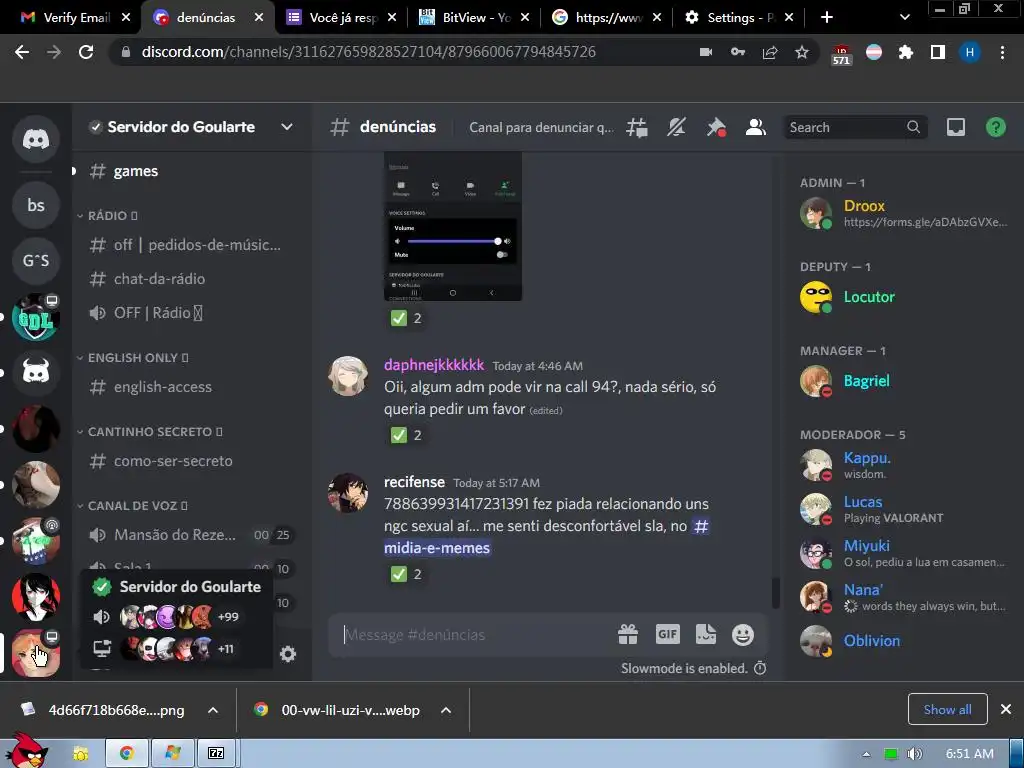This screenshot has width=1024, height=768.
Task: Open the GIF picker
Action: click(x=667, y=634)
